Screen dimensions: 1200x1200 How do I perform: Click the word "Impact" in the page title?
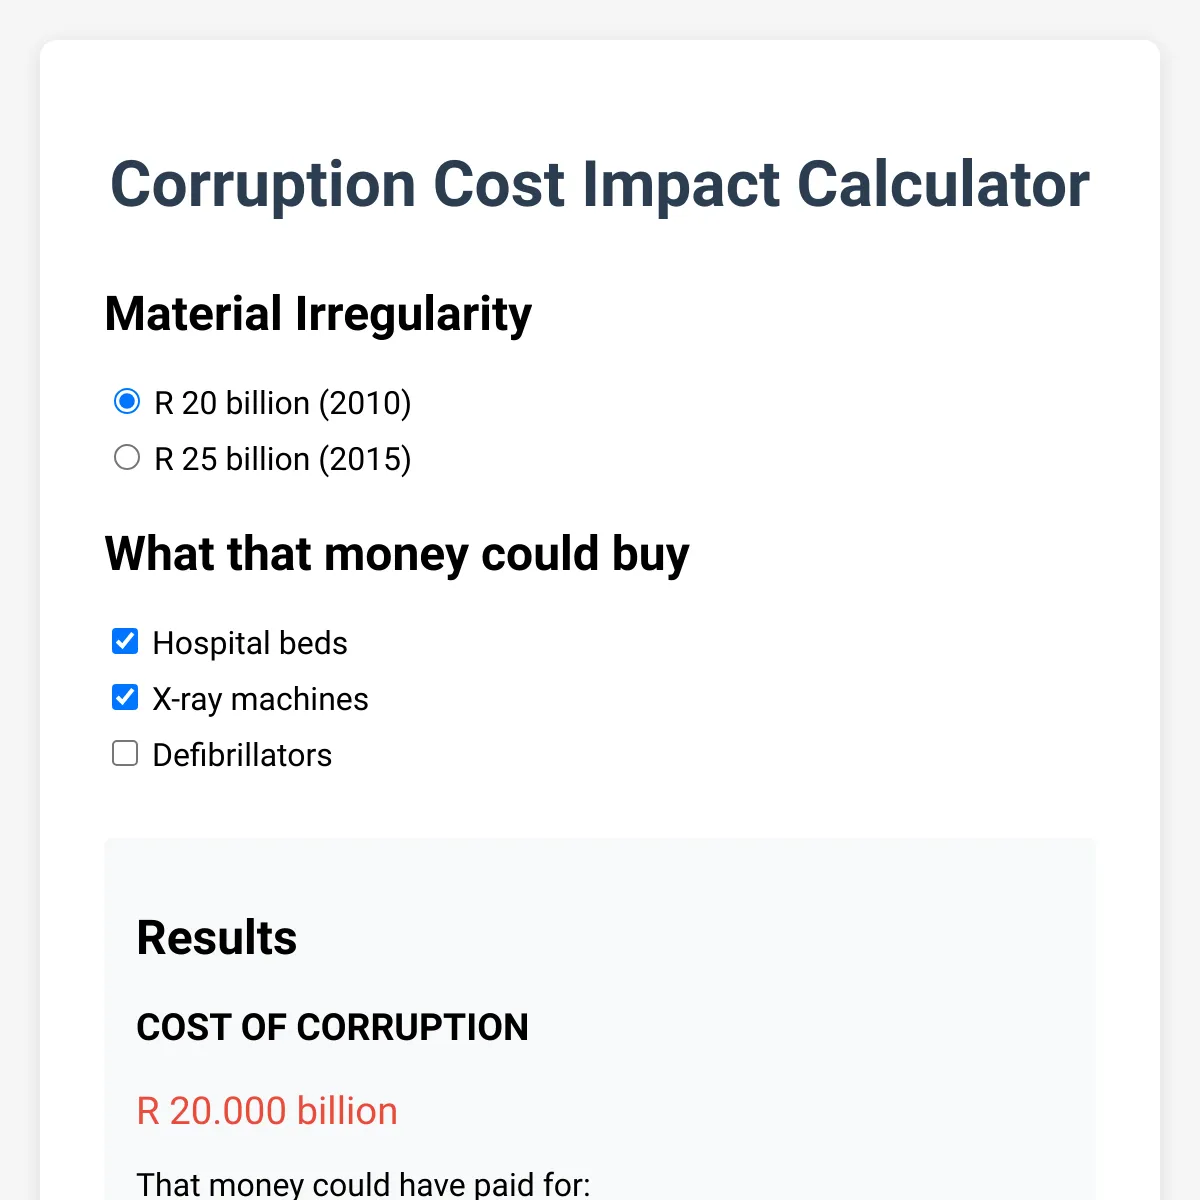pos(680,185)
